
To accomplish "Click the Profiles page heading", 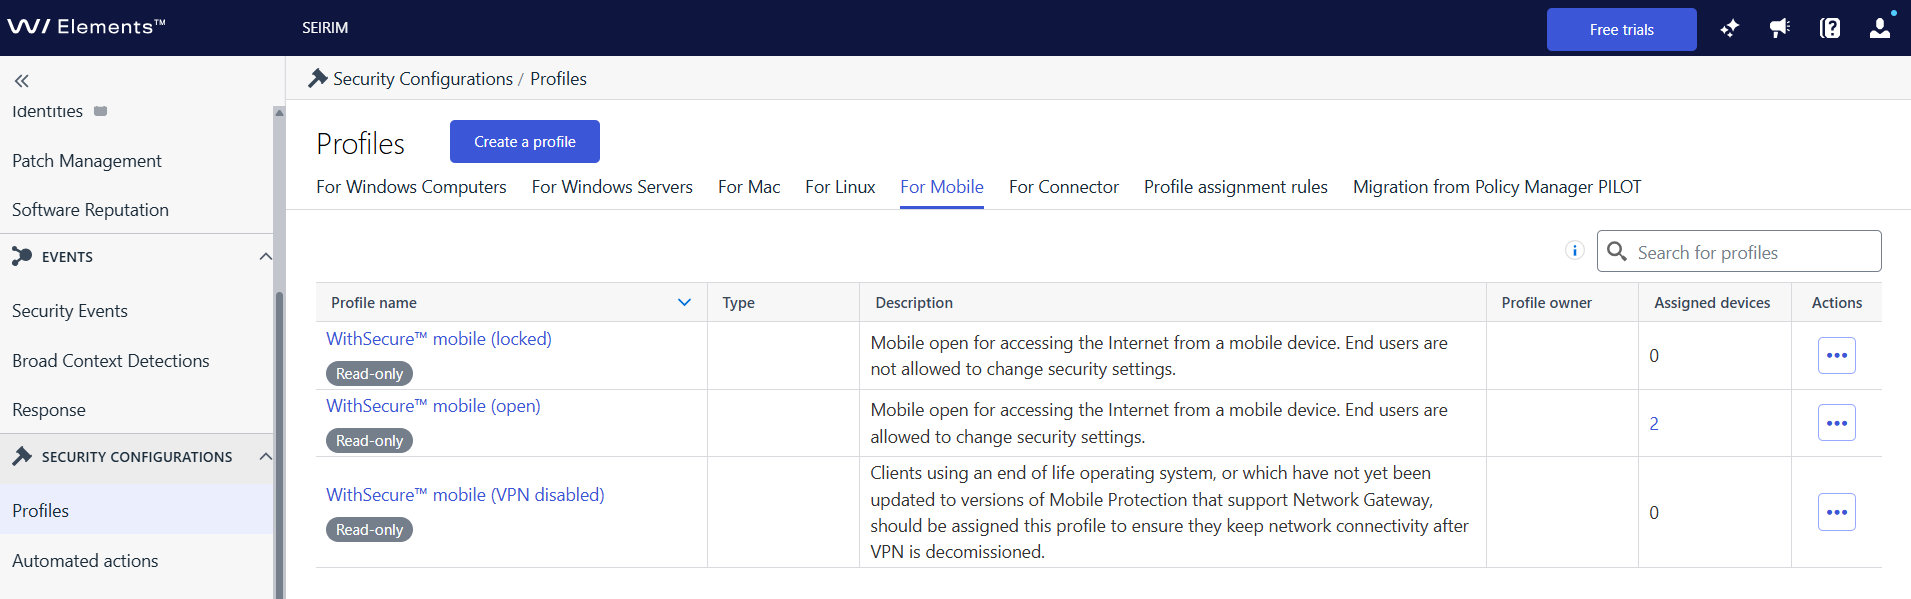I will pos(360,144).
